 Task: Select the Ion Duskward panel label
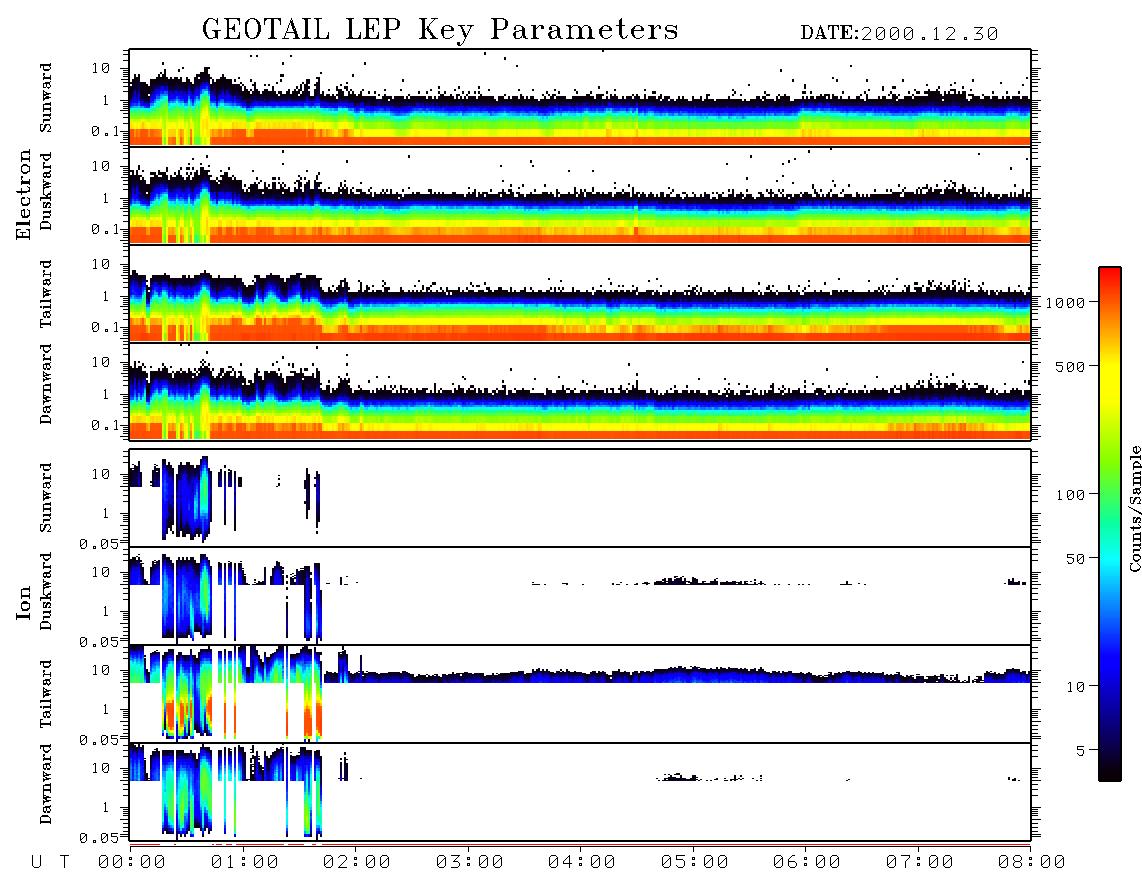click(46, 591)
